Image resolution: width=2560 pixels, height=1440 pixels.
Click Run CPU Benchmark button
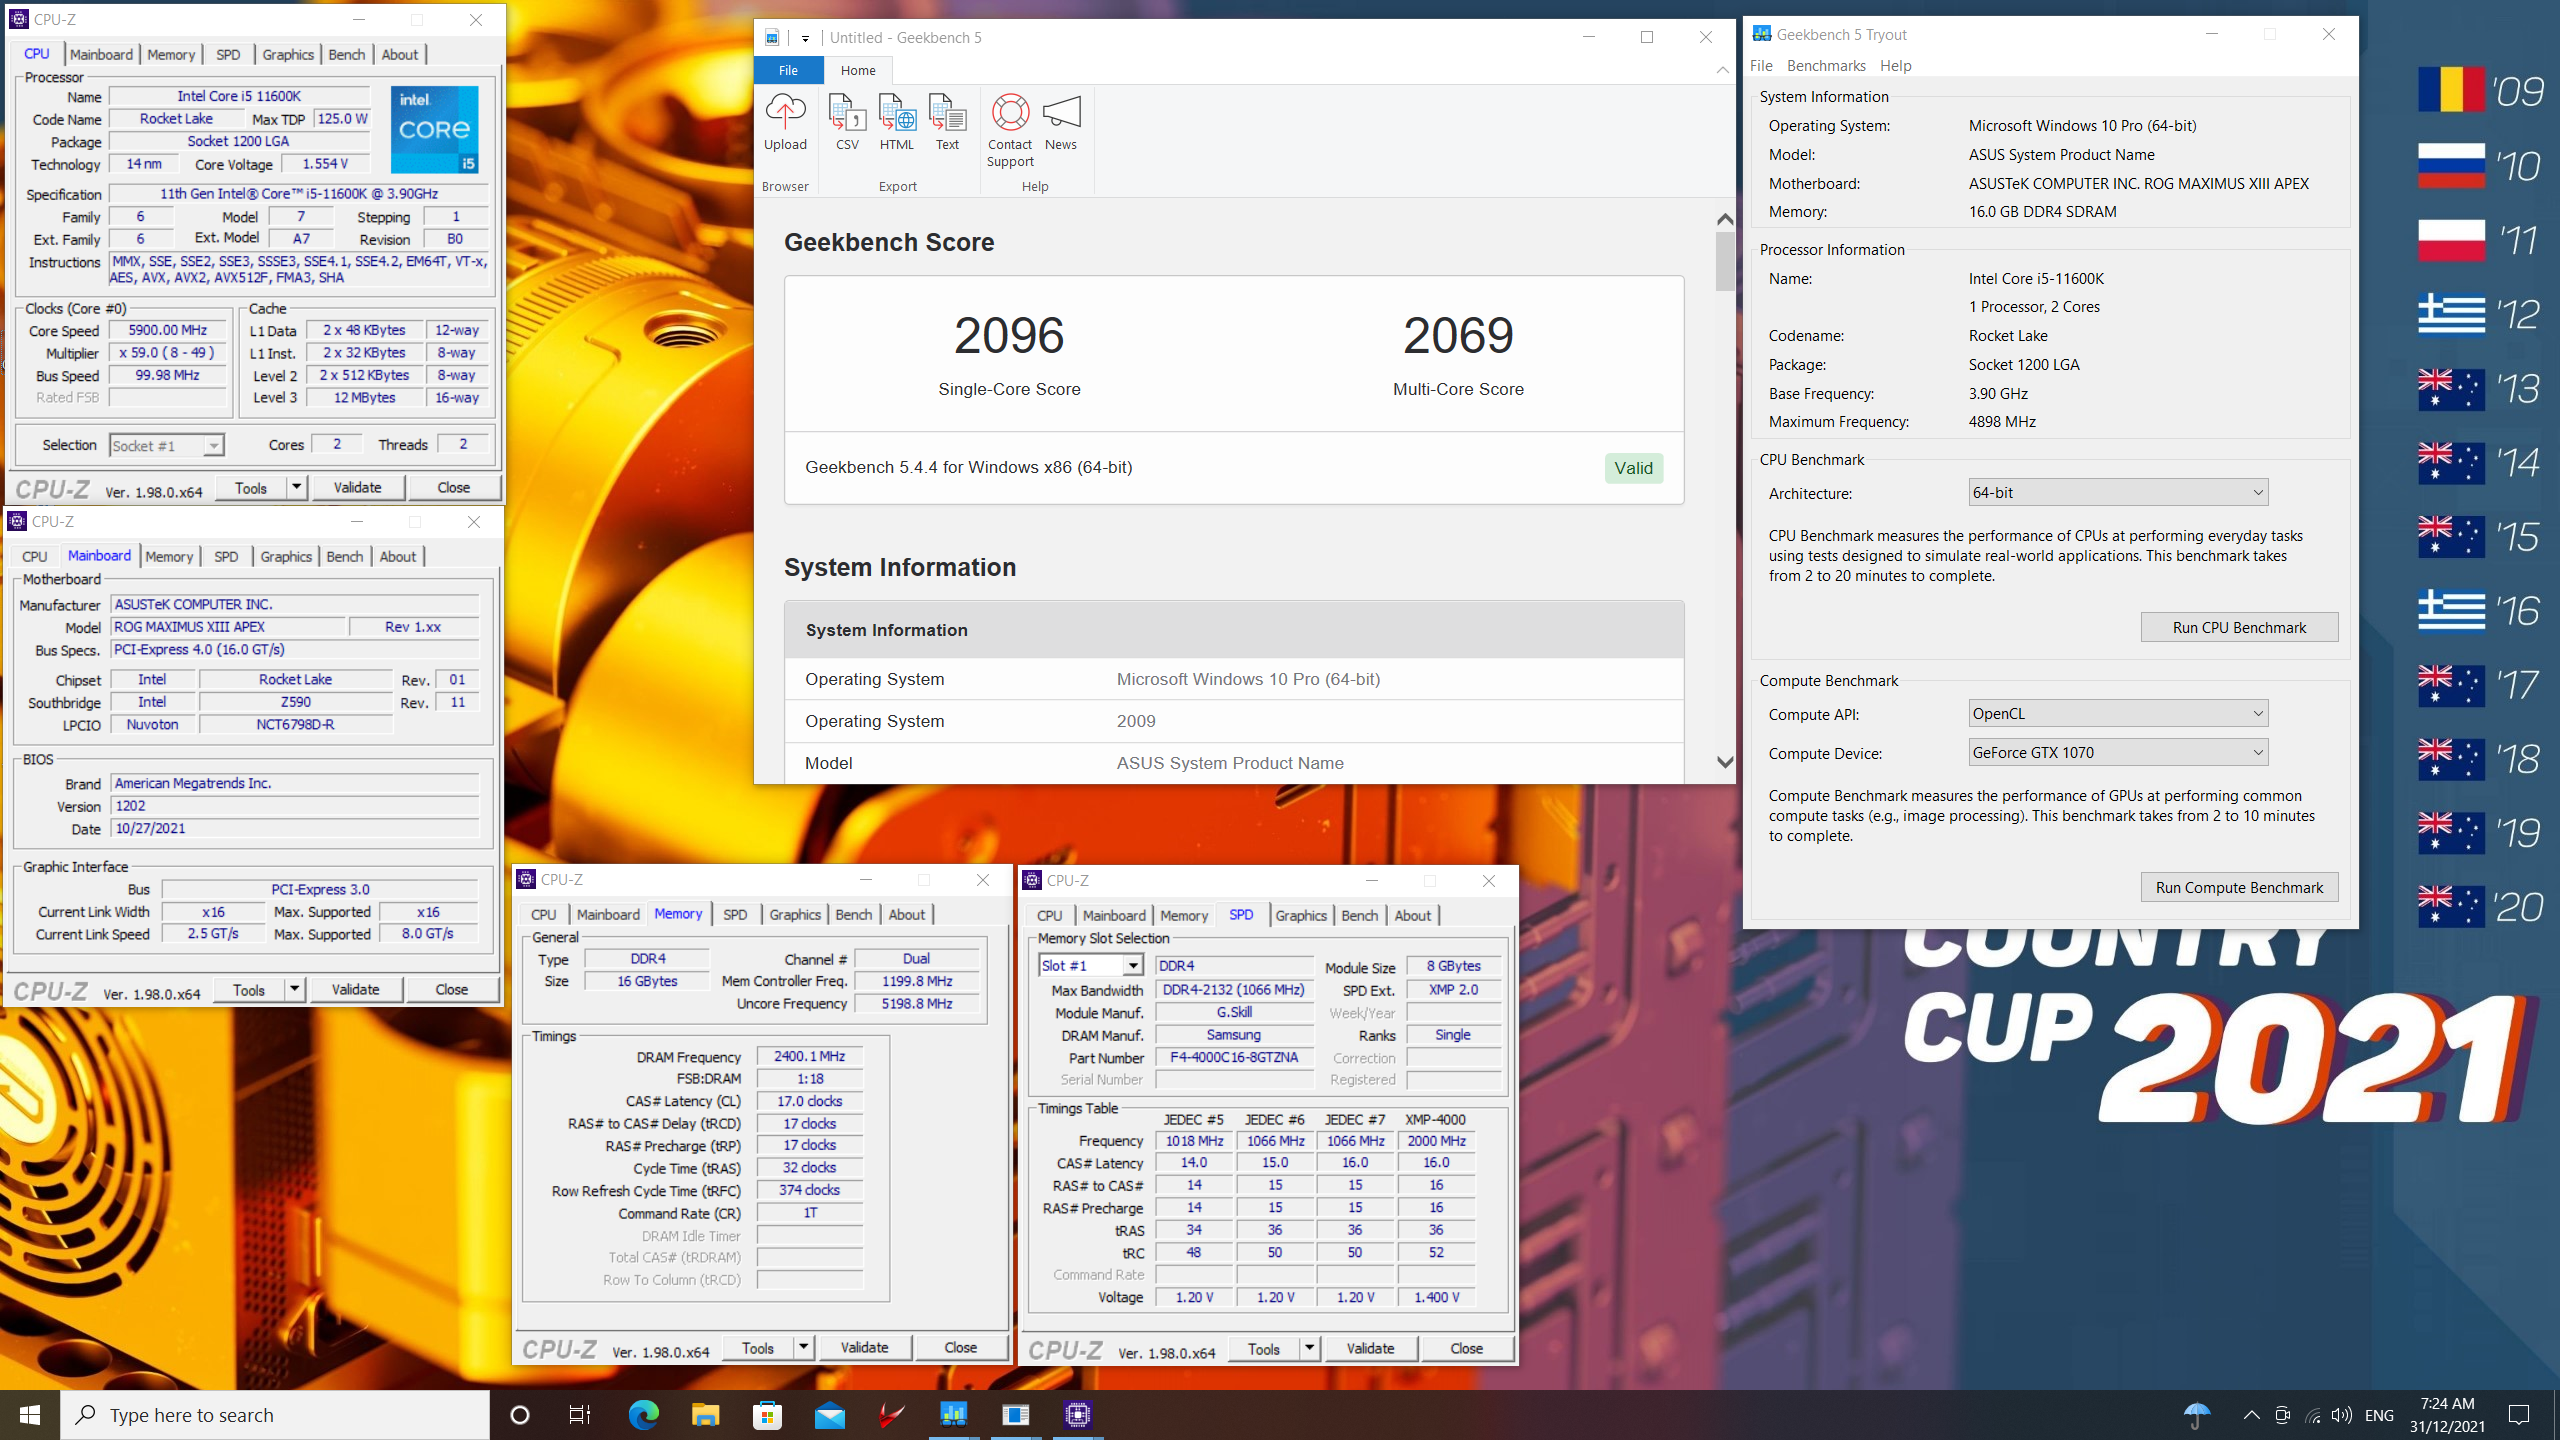(2239, 628)
